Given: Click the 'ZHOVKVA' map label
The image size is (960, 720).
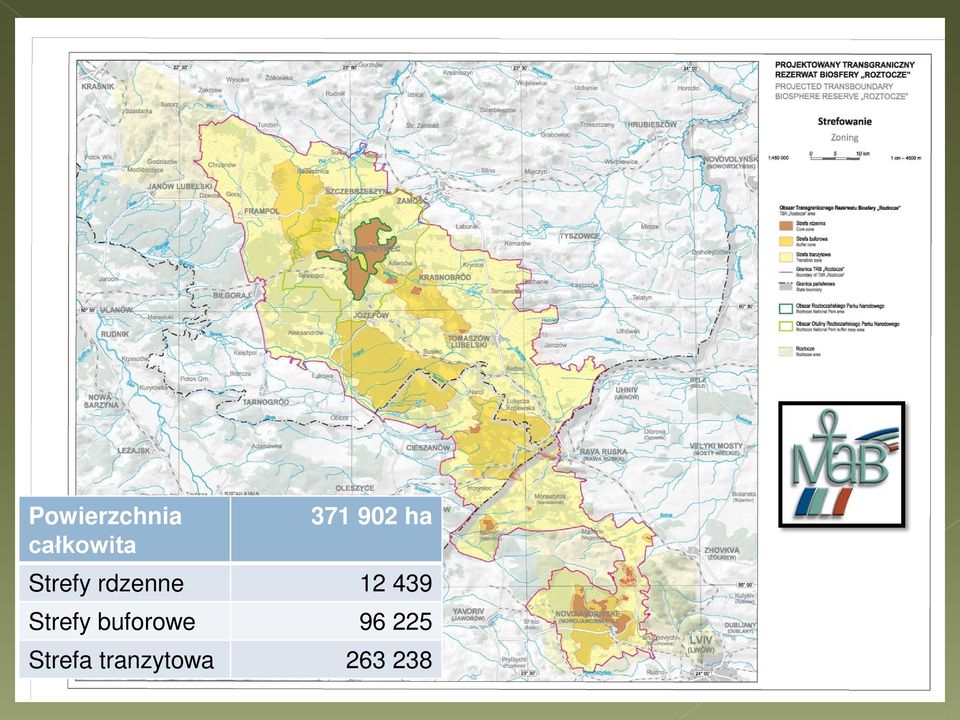Looking at the screenshot, I should [722, 550].
